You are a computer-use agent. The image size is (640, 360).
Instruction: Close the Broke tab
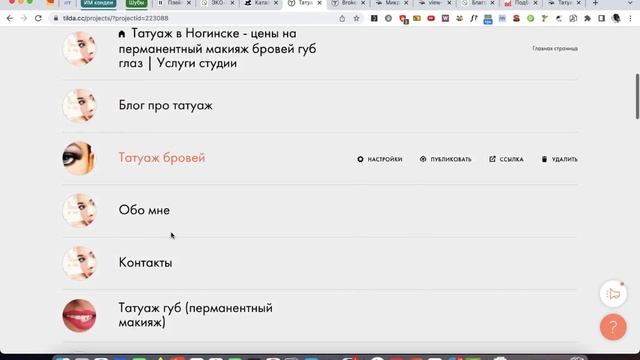click(x=363, y=3)
